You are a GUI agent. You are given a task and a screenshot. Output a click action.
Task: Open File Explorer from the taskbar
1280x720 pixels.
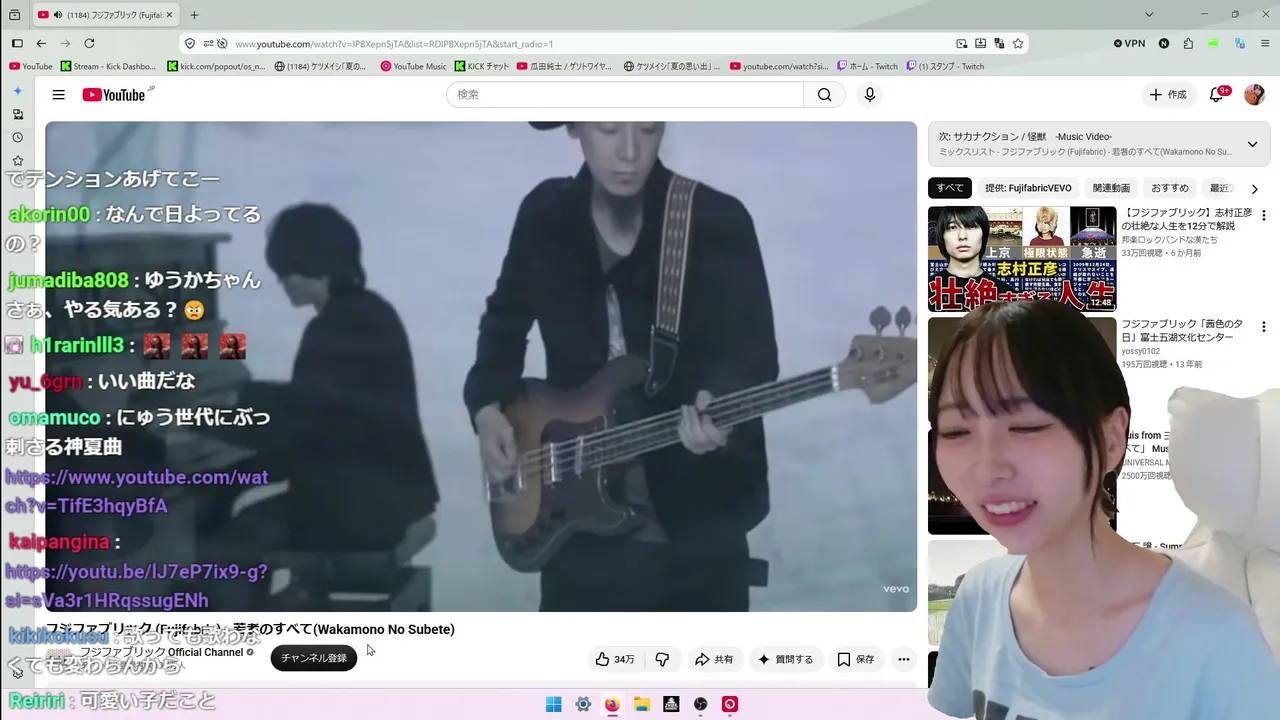642,704
